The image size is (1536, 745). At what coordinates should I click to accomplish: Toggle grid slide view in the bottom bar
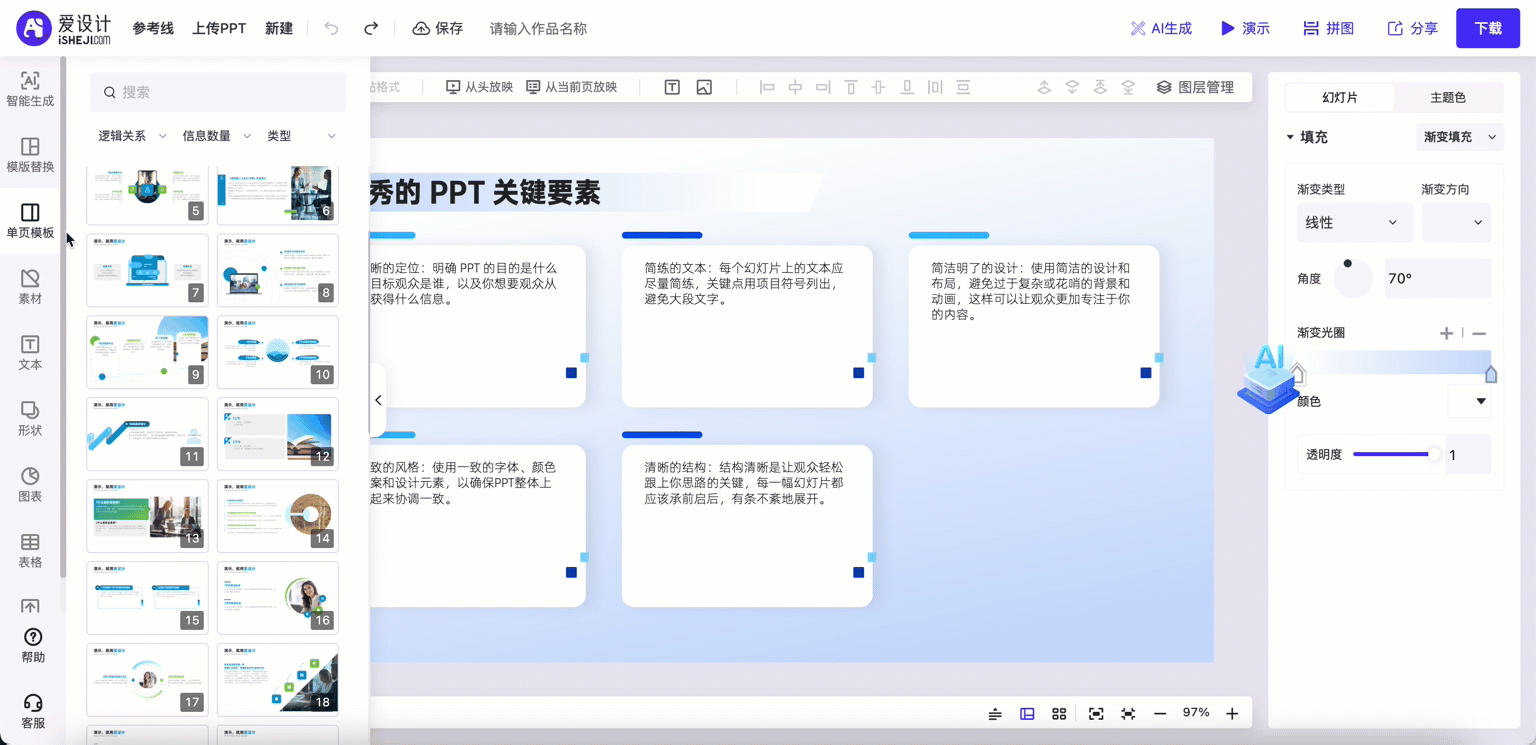pos(1059,713)
